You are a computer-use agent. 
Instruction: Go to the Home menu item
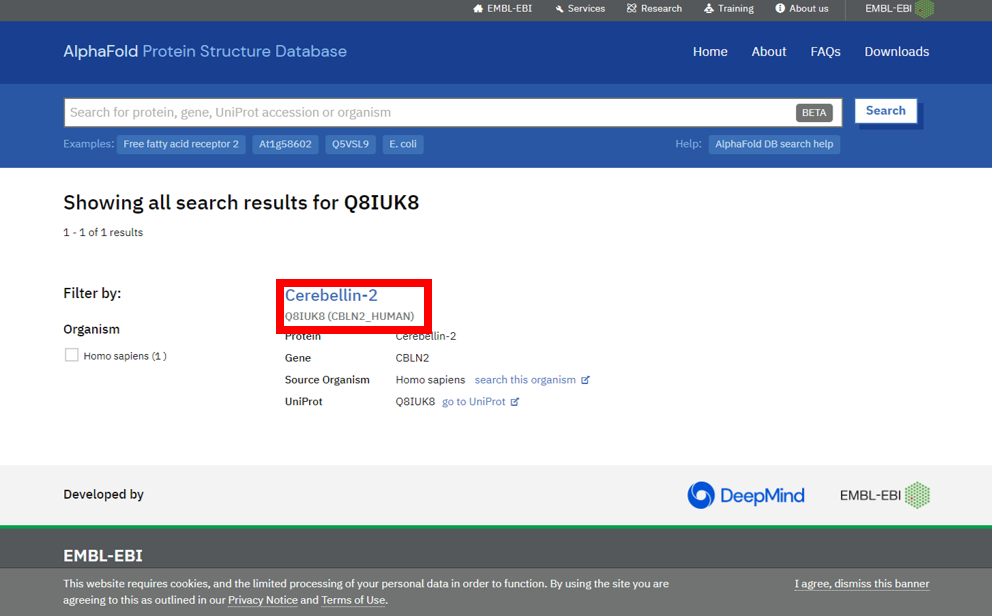pos(710,52)
